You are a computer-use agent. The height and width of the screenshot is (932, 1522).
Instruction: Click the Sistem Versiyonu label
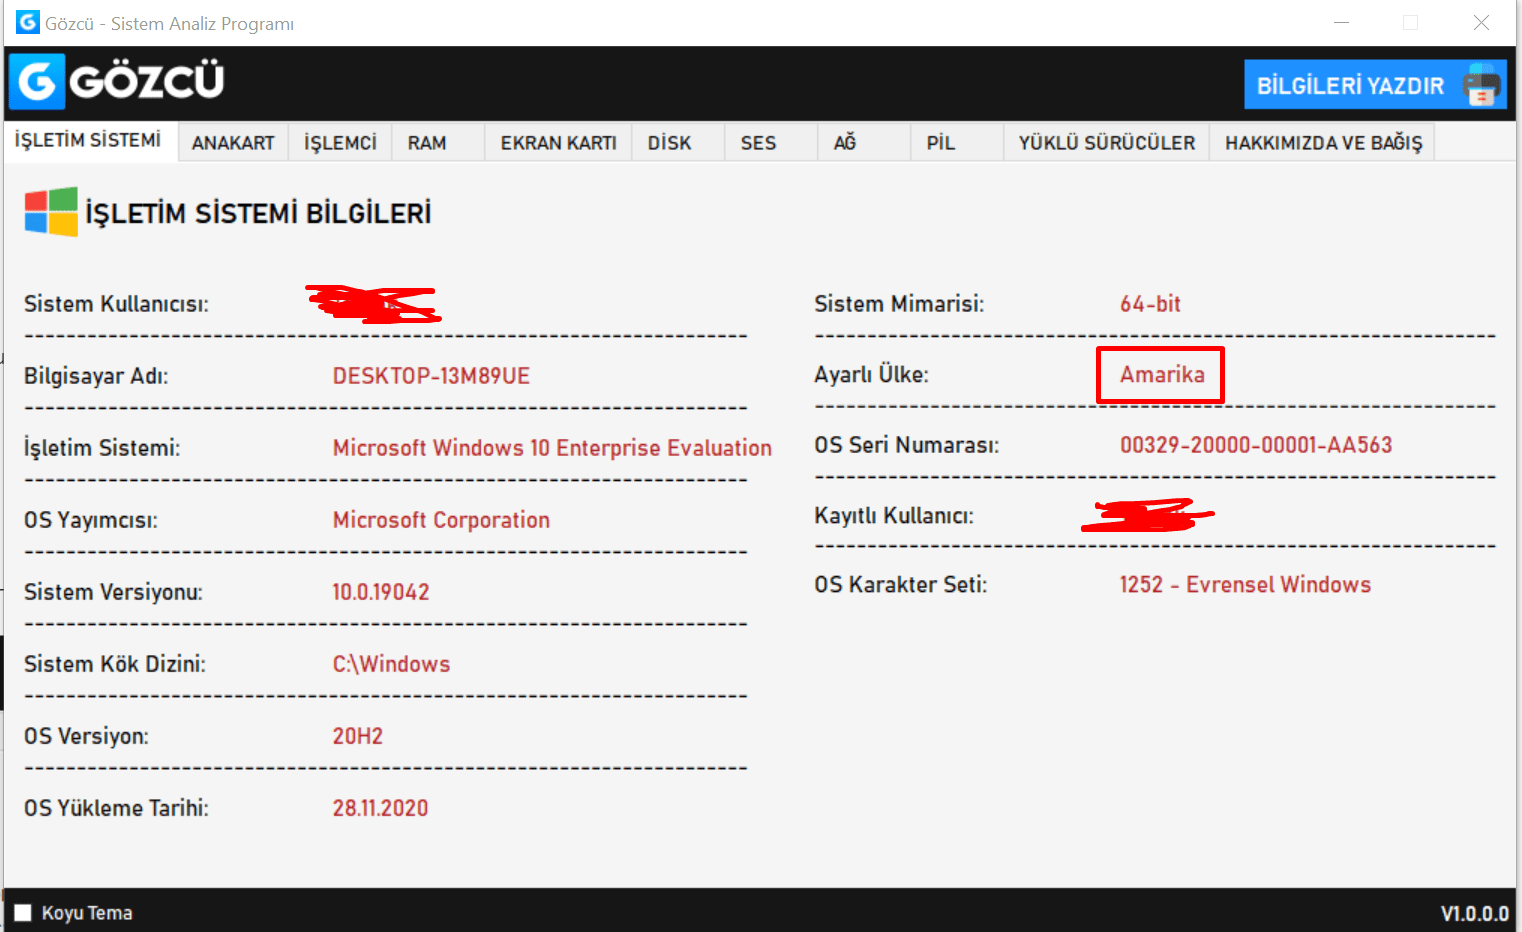click(113, 592)
